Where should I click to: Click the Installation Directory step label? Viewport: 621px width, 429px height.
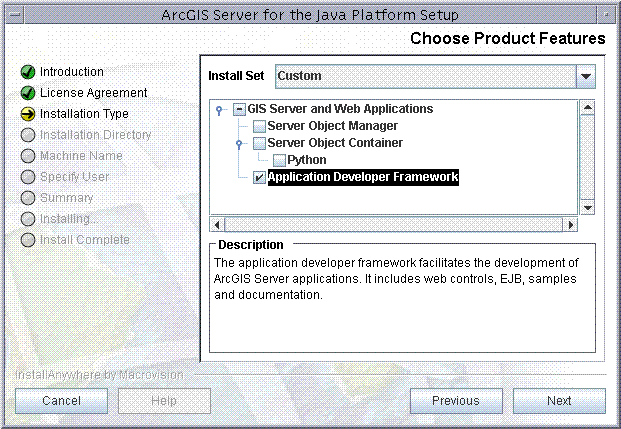point(95,135)
